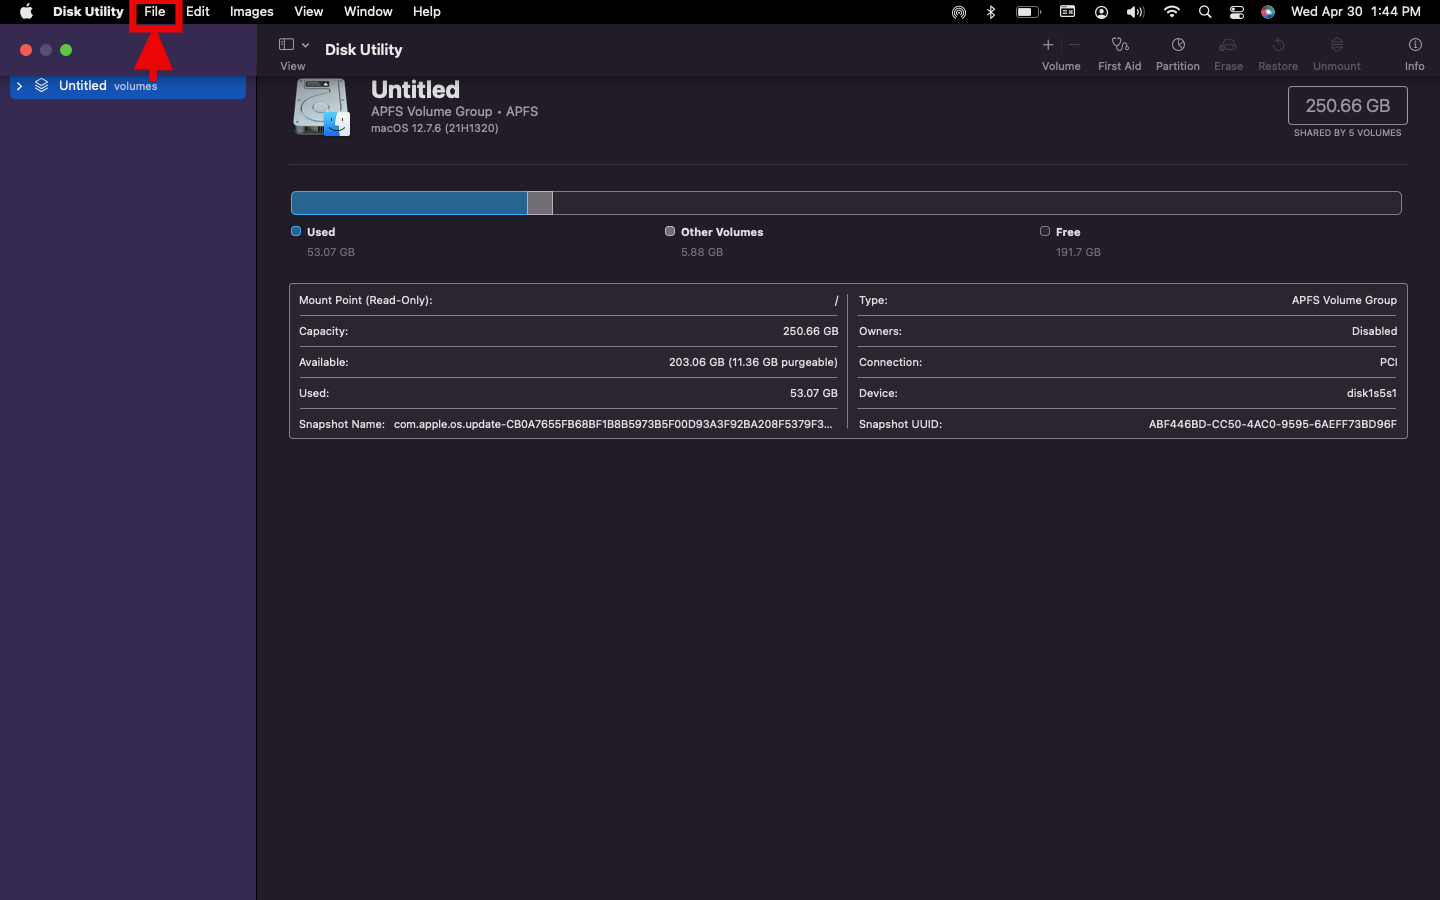Open Control Center in menu bar
The height and width of the screenshot is (900, 1440).
click(x=1237, y=12)
